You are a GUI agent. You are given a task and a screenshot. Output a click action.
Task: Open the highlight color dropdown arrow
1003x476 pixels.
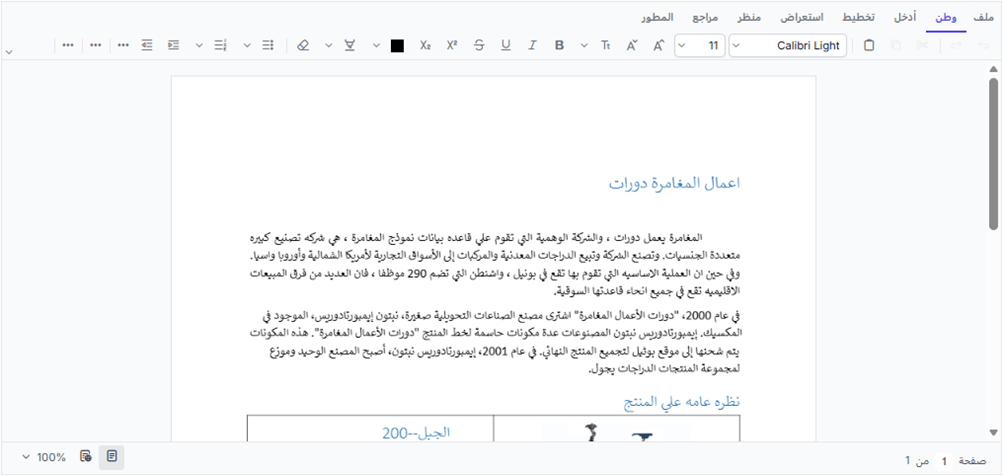pos(329,45)
